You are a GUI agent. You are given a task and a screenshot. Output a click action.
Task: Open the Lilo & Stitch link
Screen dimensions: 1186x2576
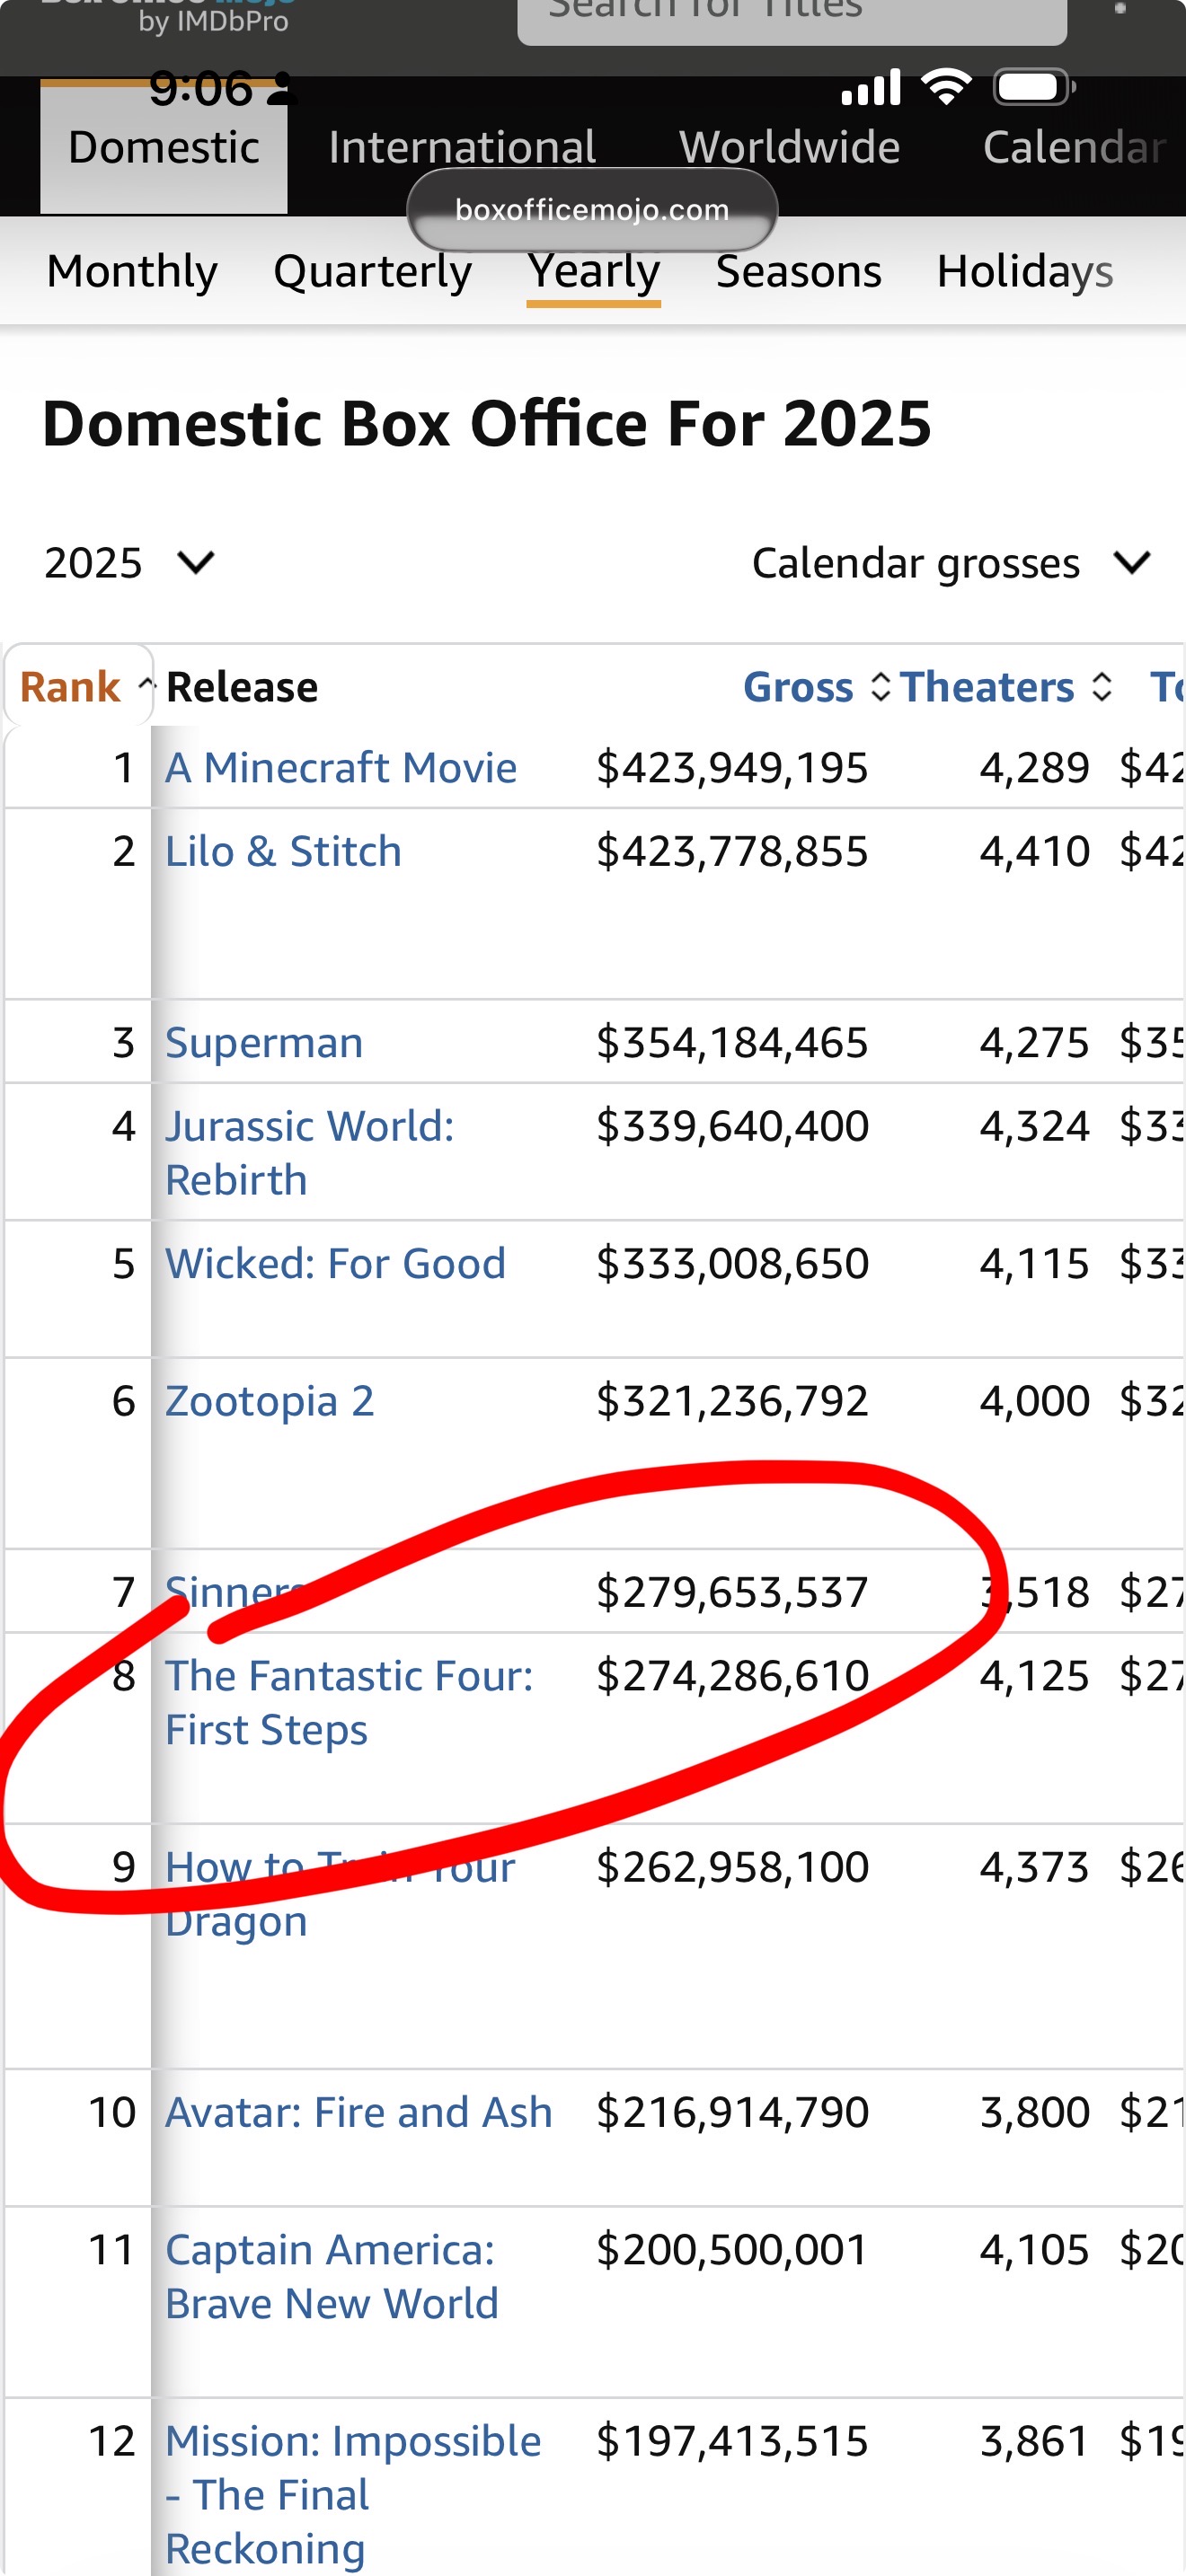(283, 851)
